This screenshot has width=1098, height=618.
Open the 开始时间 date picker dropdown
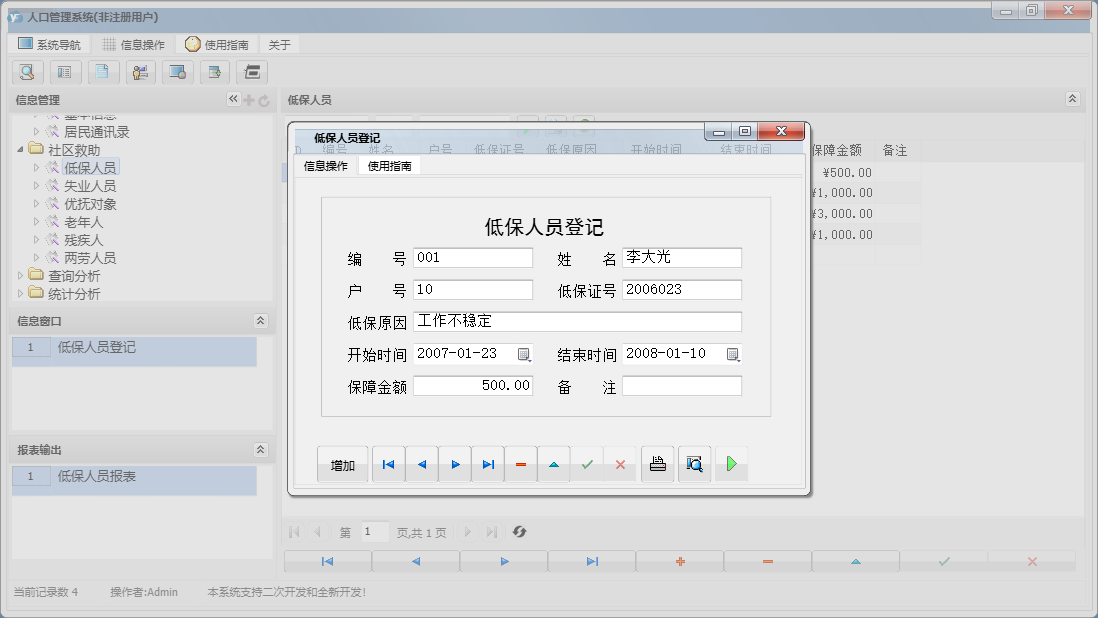(524, 354)
